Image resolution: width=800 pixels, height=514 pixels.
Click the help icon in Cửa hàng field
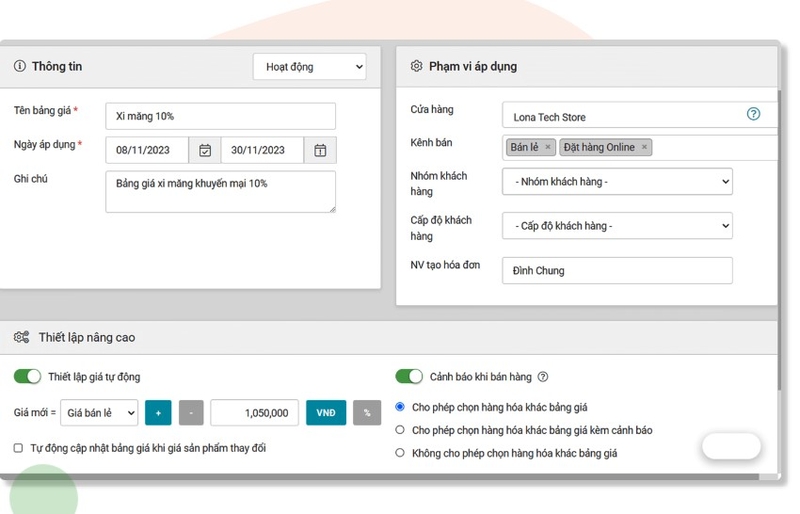tap(753, 114)
